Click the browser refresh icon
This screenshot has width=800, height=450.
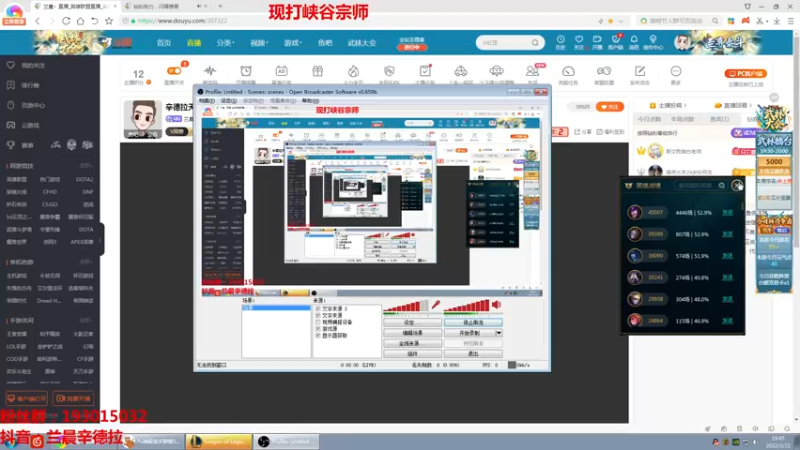(x=66, y=21)
